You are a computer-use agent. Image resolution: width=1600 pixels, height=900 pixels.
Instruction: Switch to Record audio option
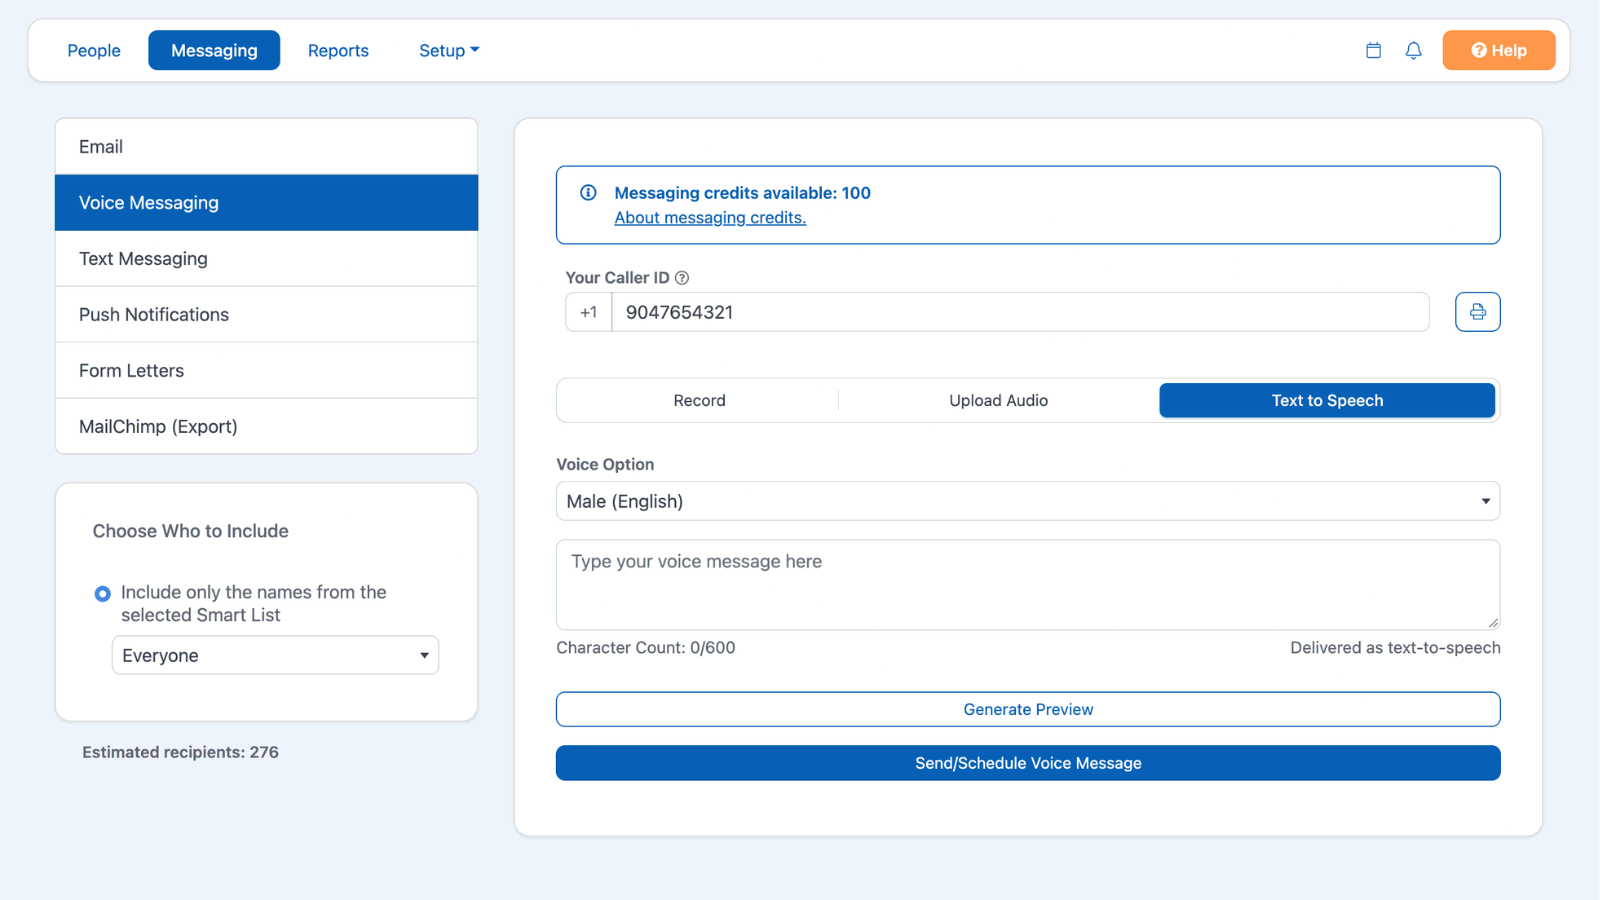click(x=699, y=400)
